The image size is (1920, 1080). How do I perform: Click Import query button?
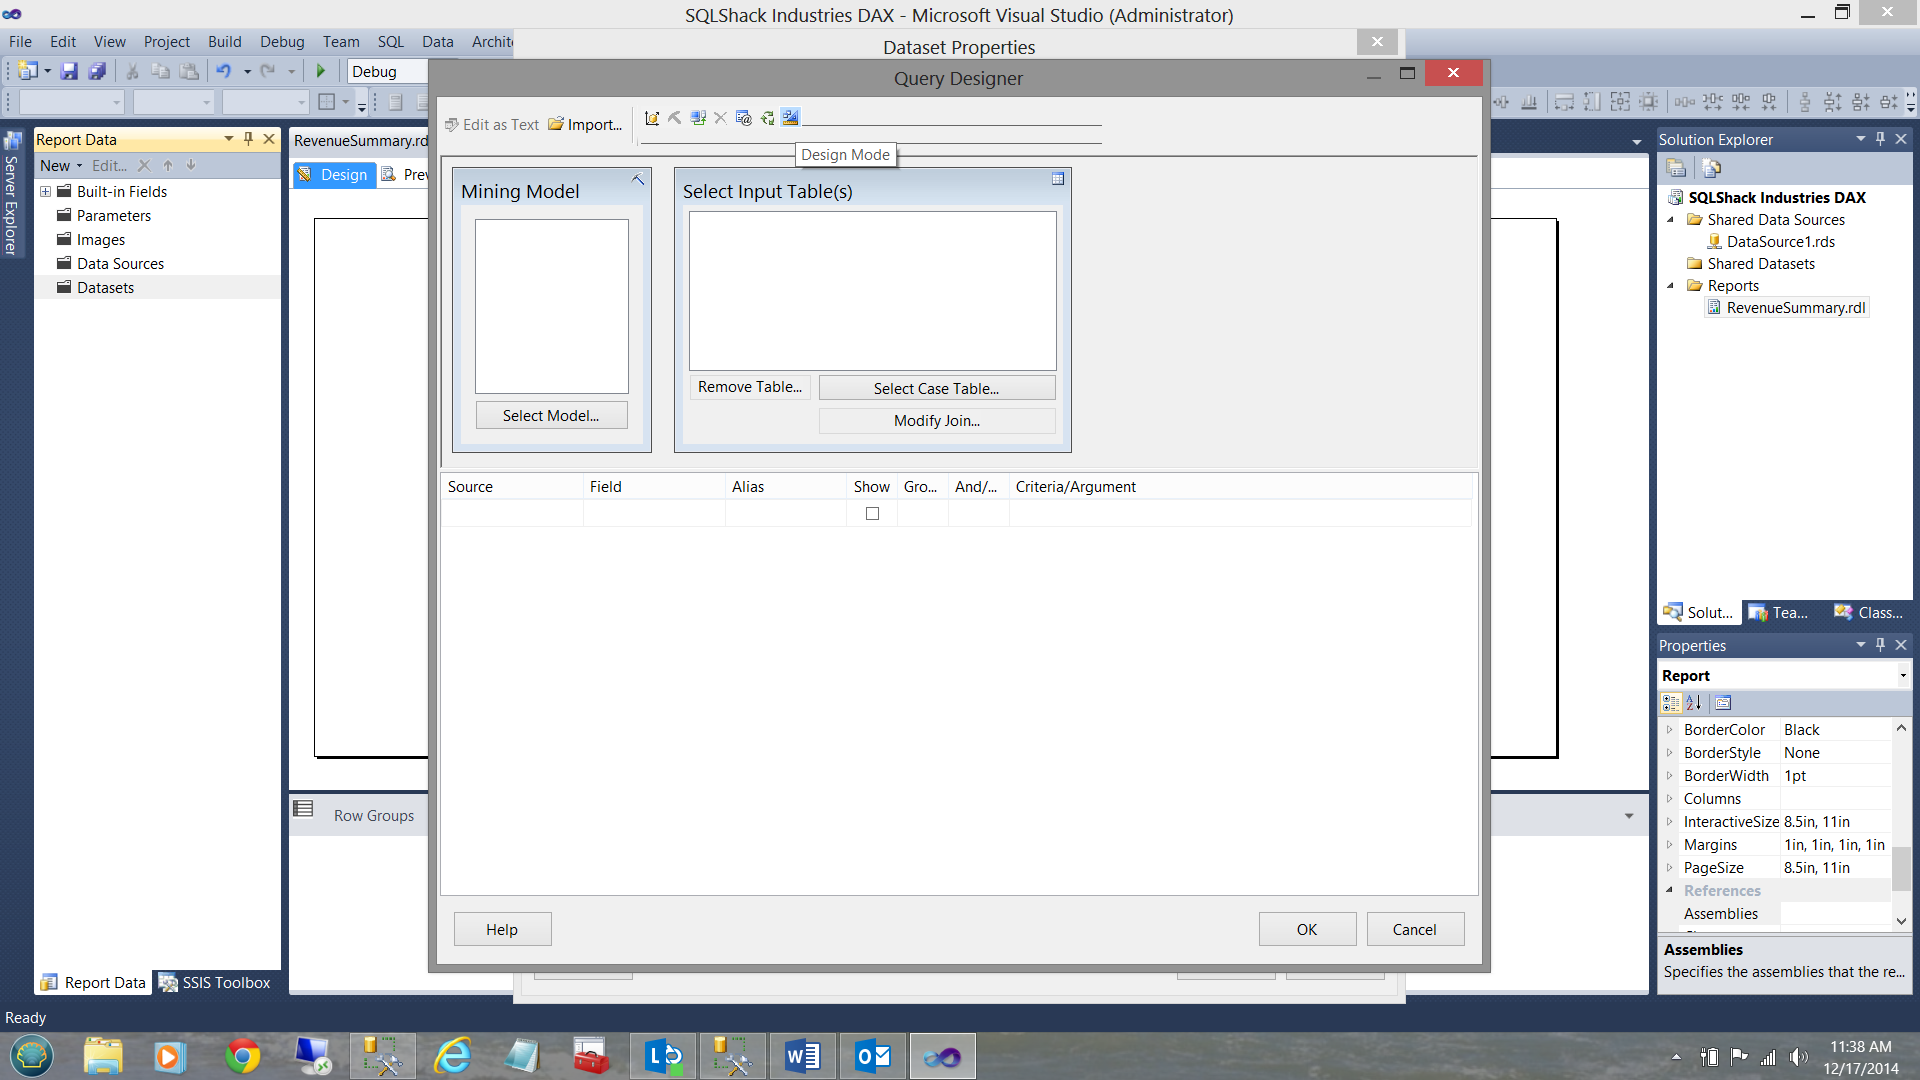585,125
